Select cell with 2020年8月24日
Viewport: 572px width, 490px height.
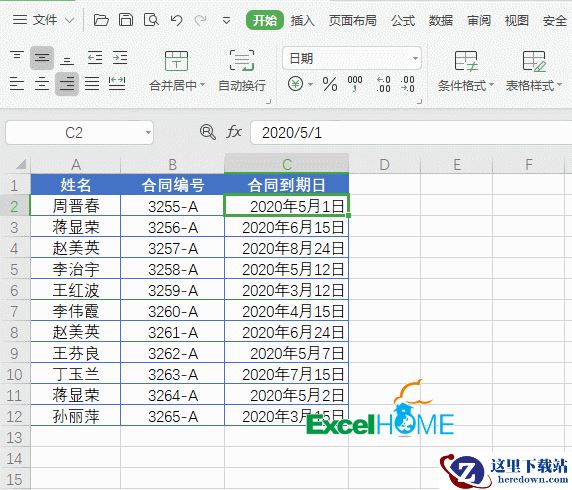coord(286,248)
